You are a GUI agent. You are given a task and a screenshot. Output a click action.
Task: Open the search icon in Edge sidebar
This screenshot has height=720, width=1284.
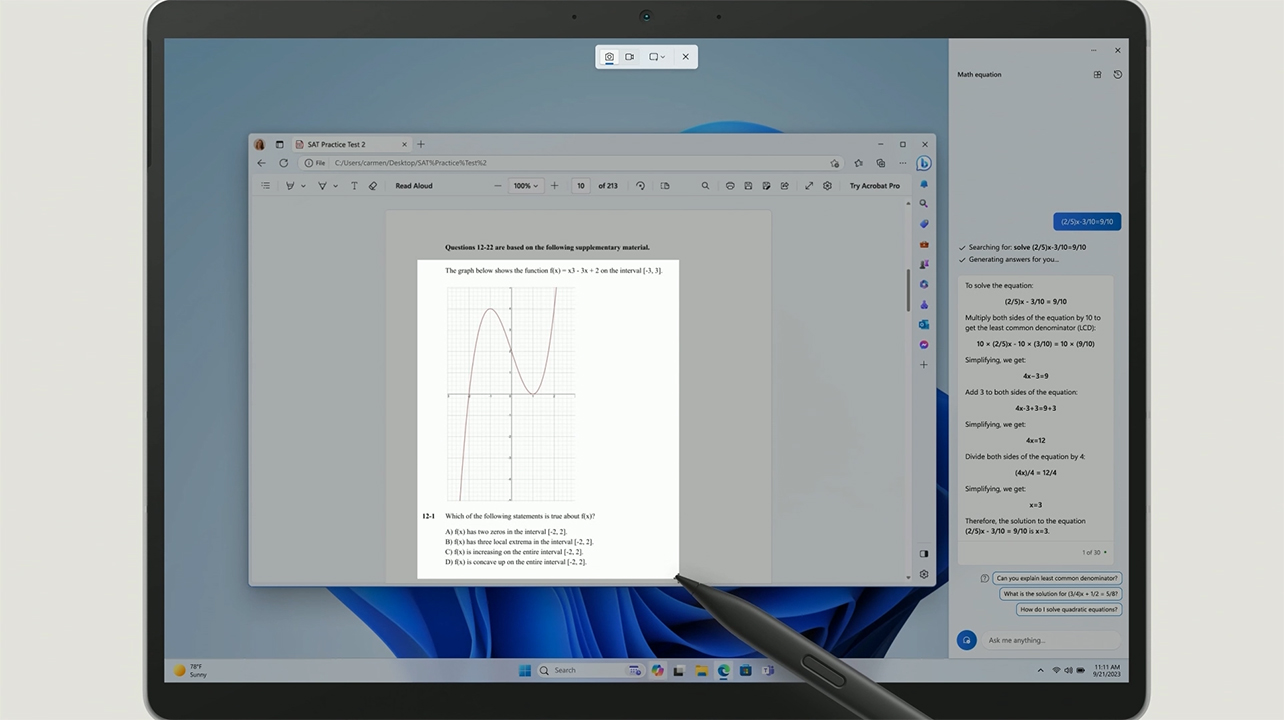point(924,204)
